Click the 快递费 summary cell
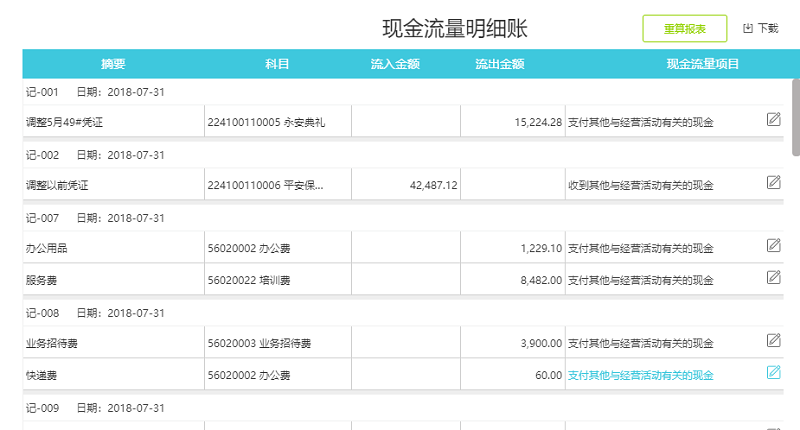Viewport: 800px width, 430px height. [114, 375]
